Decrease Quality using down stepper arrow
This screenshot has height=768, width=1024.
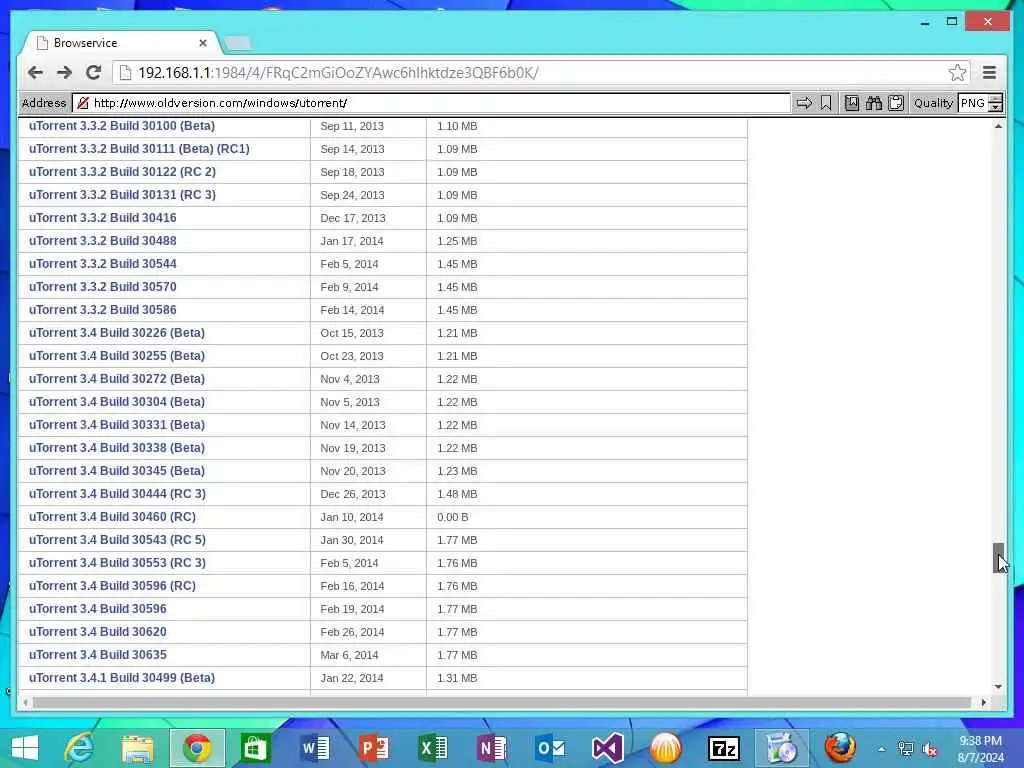click(x=996, y=107)
